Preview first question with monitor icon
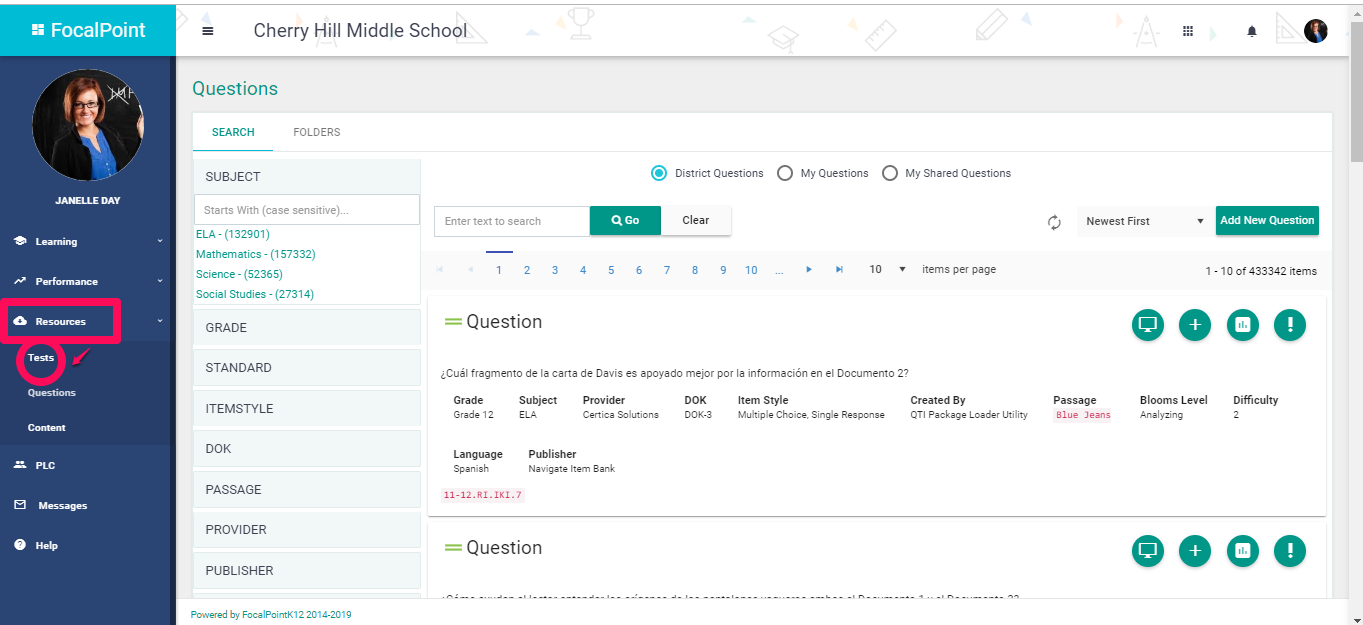The height and width of the screenshot is (625, 1363). pyautogui.click(x=1148, y=324)
